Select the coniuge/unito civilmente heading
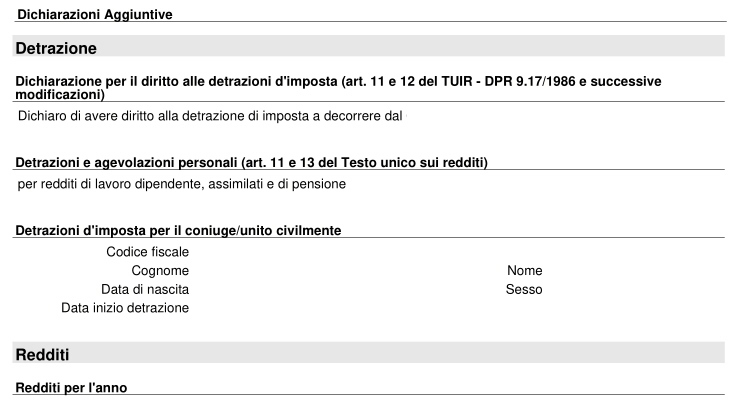736x400 pixels. click(178, 231)
